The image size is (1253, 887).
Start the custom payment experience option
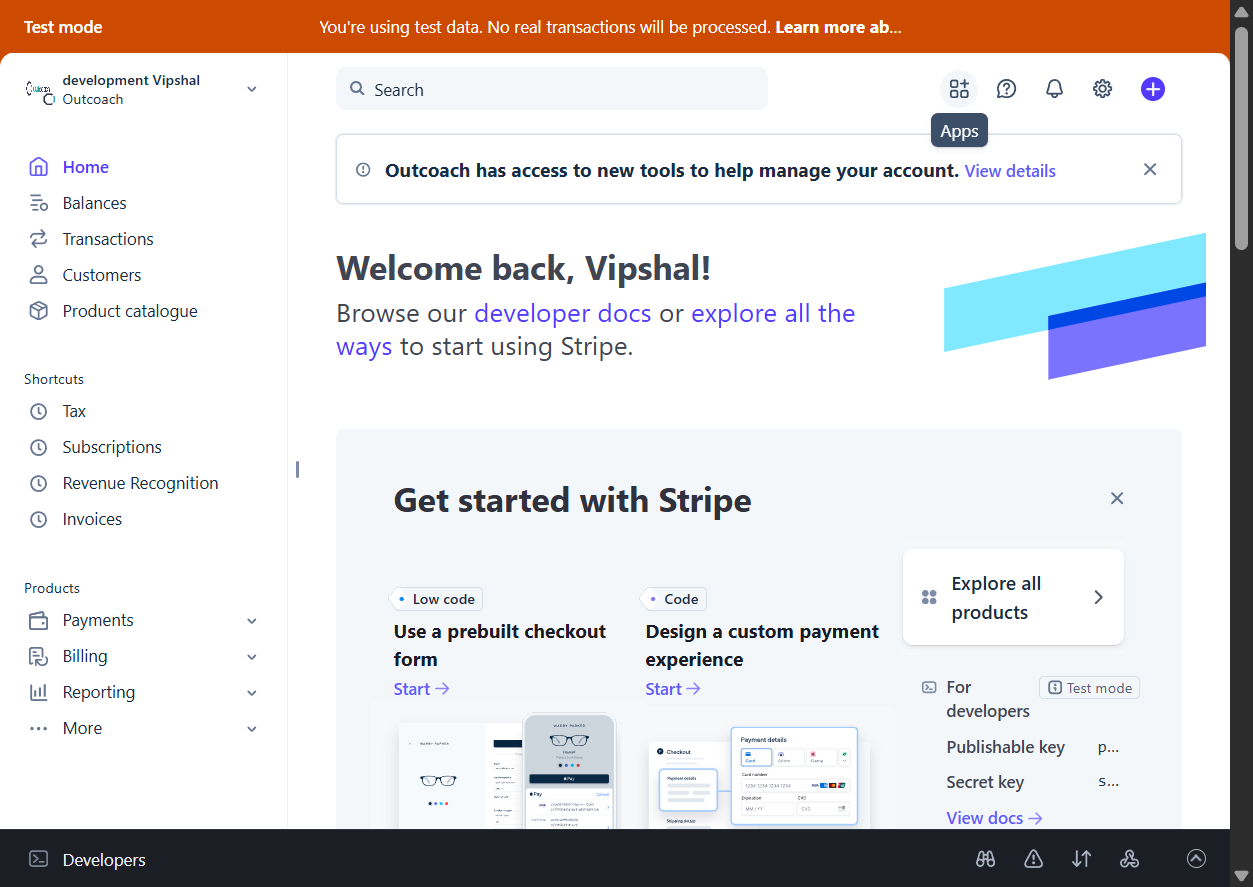click(673, 689)
